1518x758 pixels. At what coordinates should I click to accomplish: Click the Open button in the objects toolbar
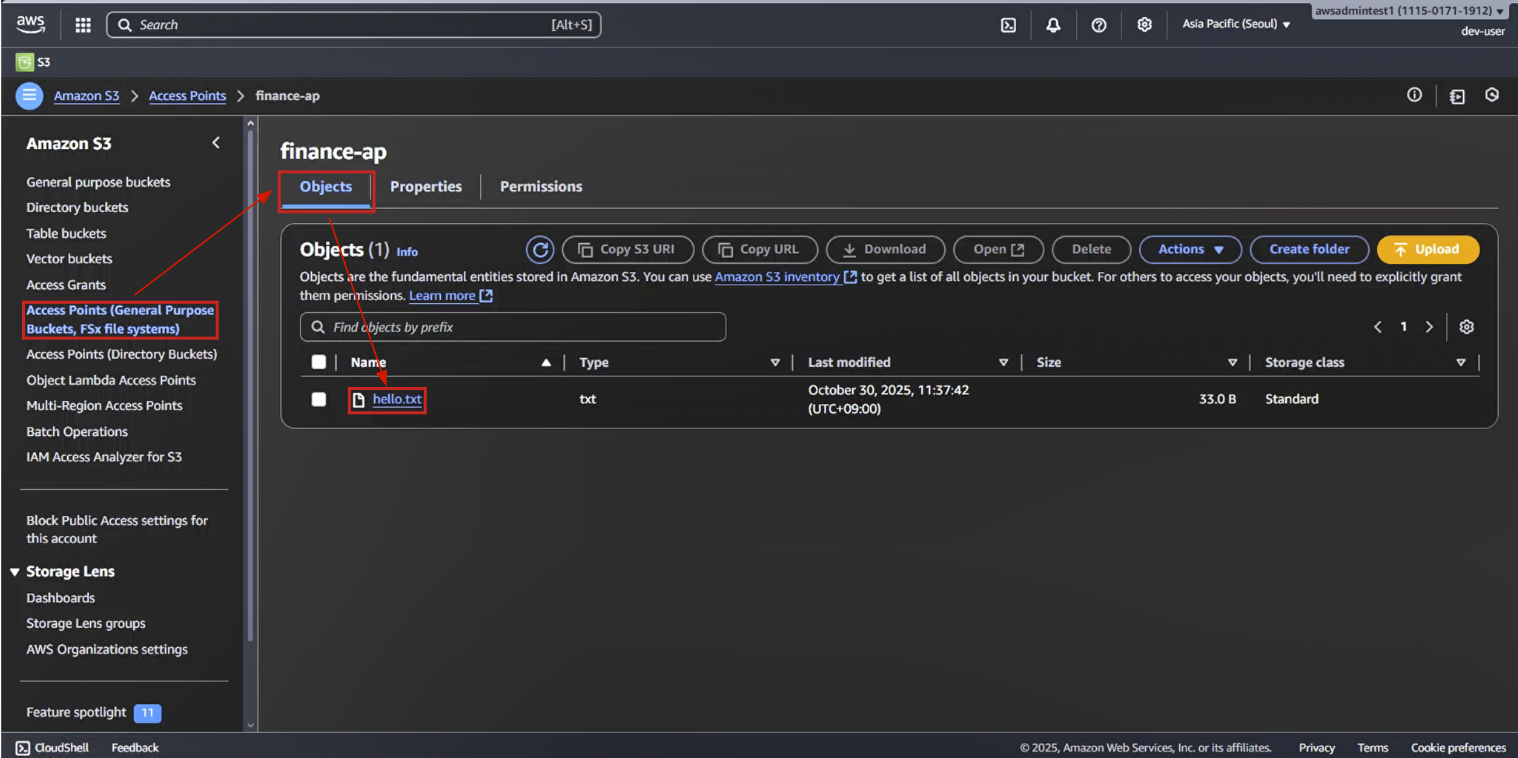998,249
